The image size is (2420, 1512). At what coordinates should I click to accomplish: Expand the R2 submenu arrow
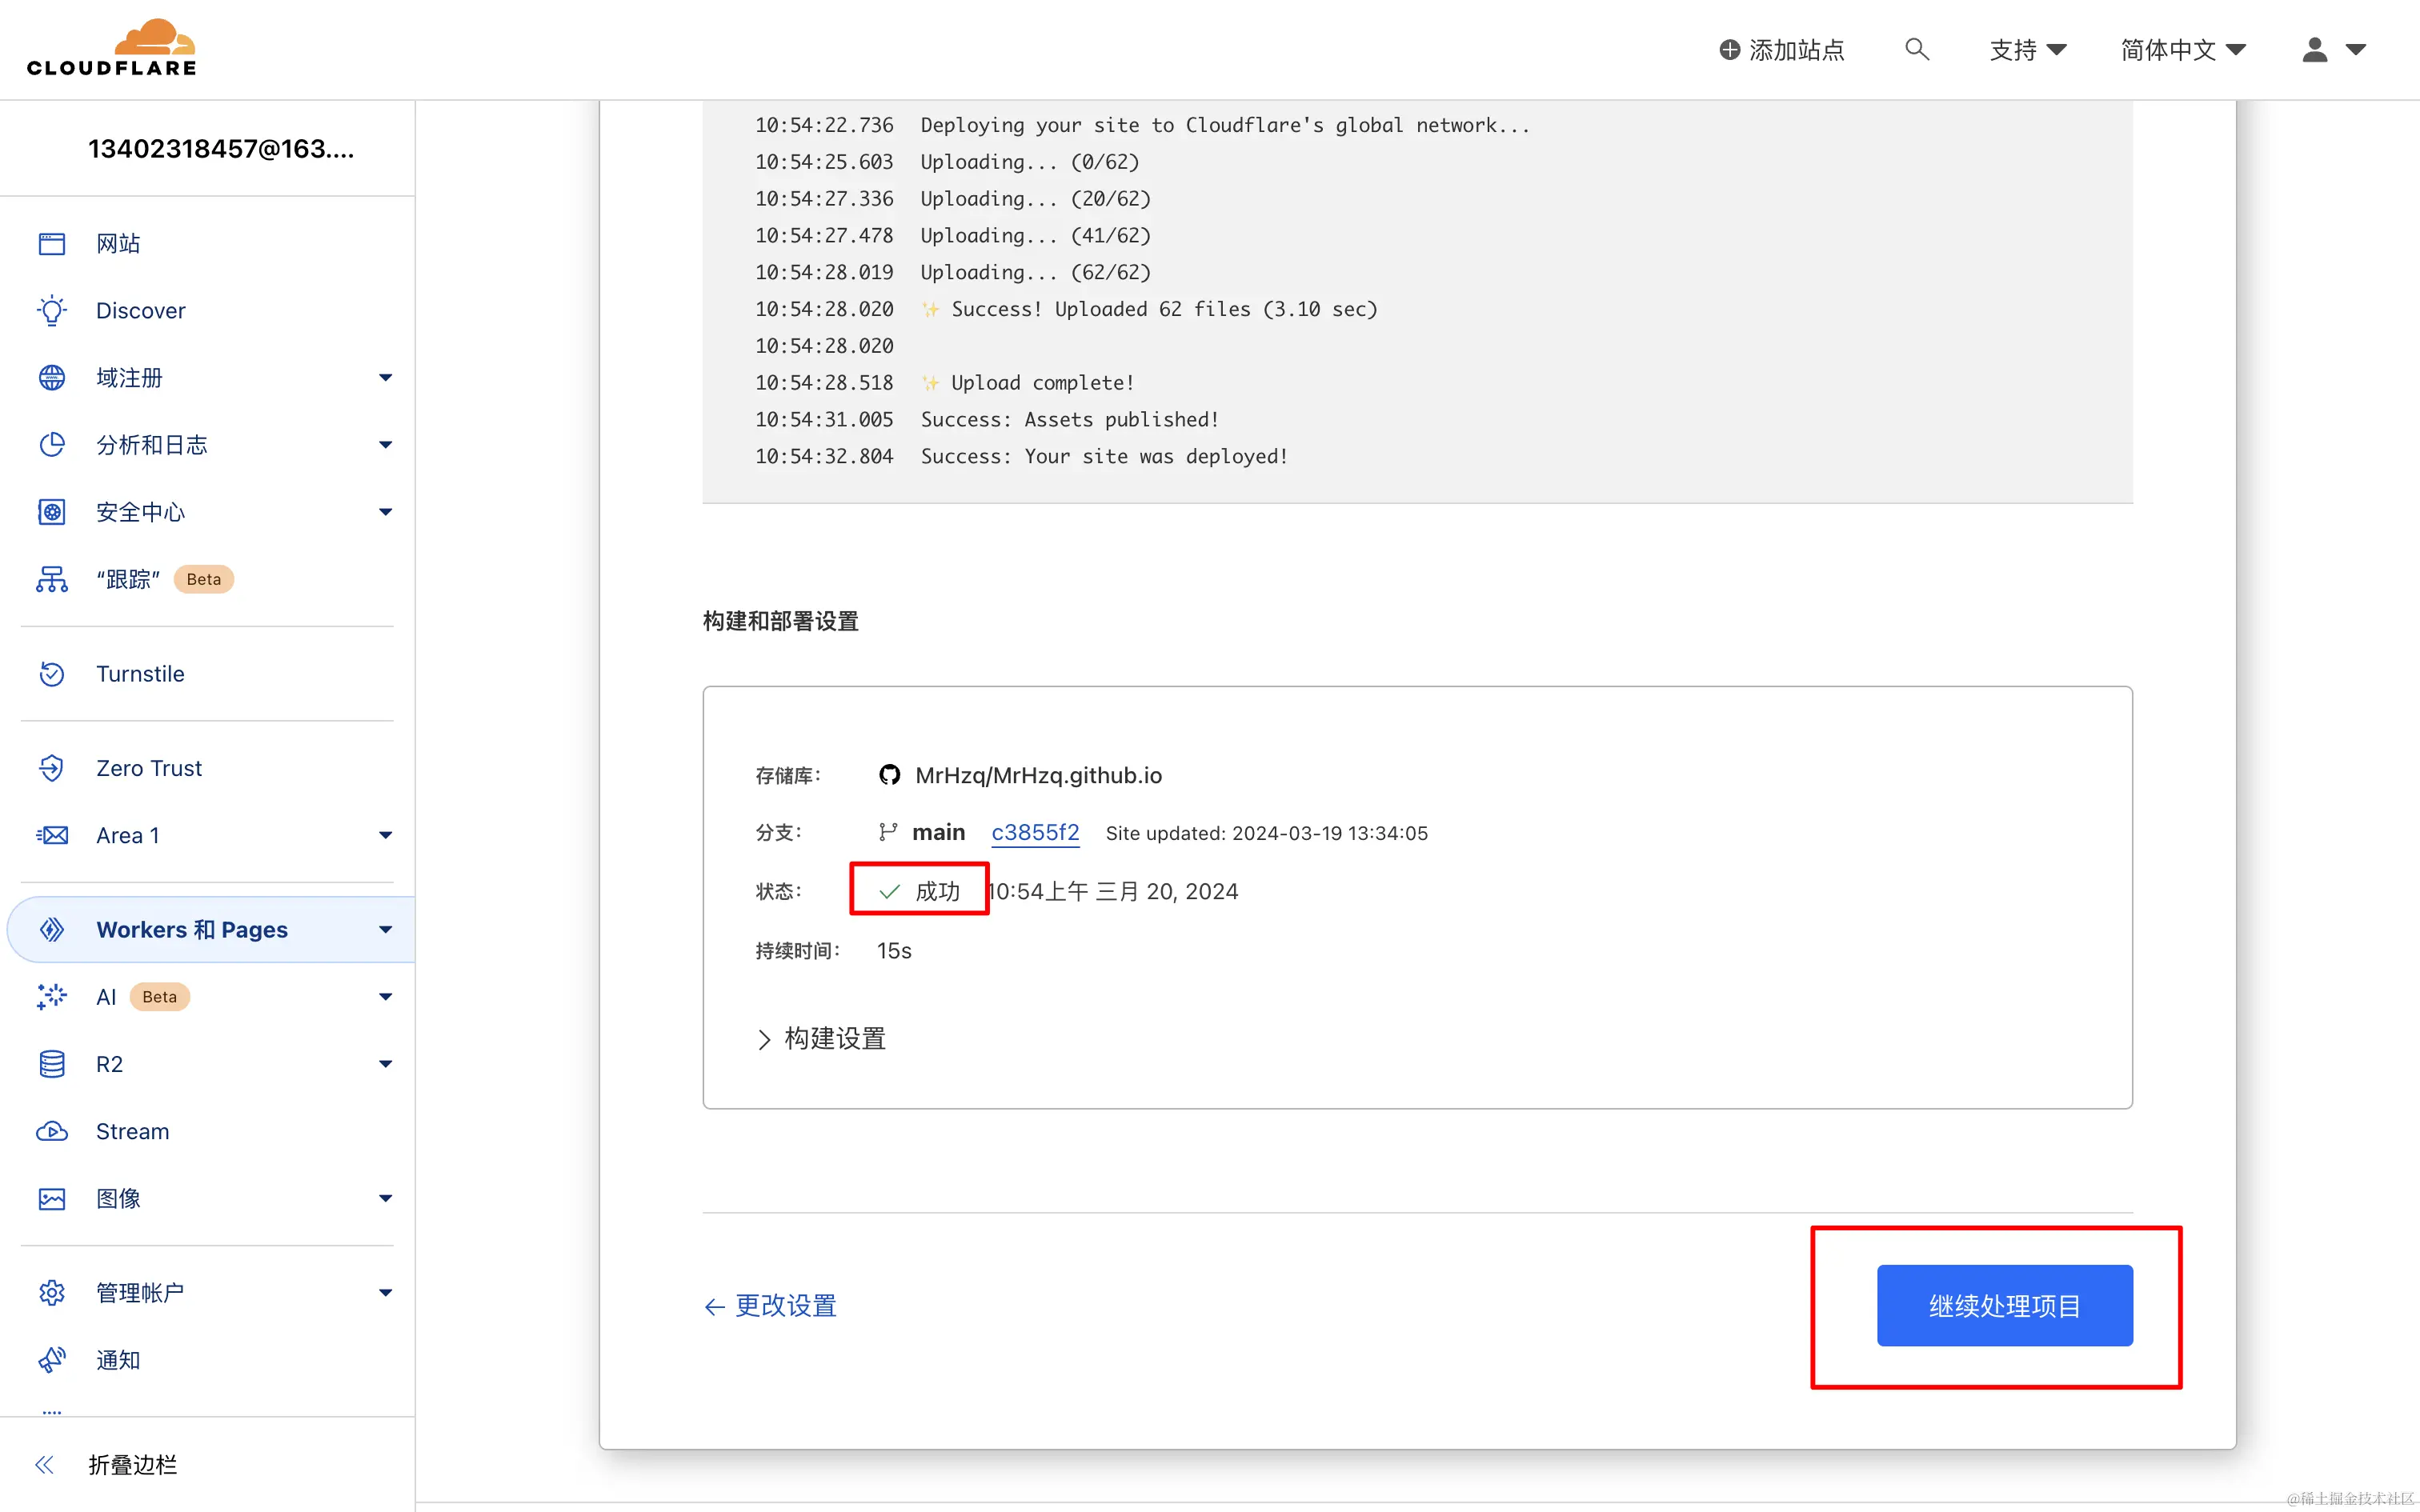(x=385, y=1064)
